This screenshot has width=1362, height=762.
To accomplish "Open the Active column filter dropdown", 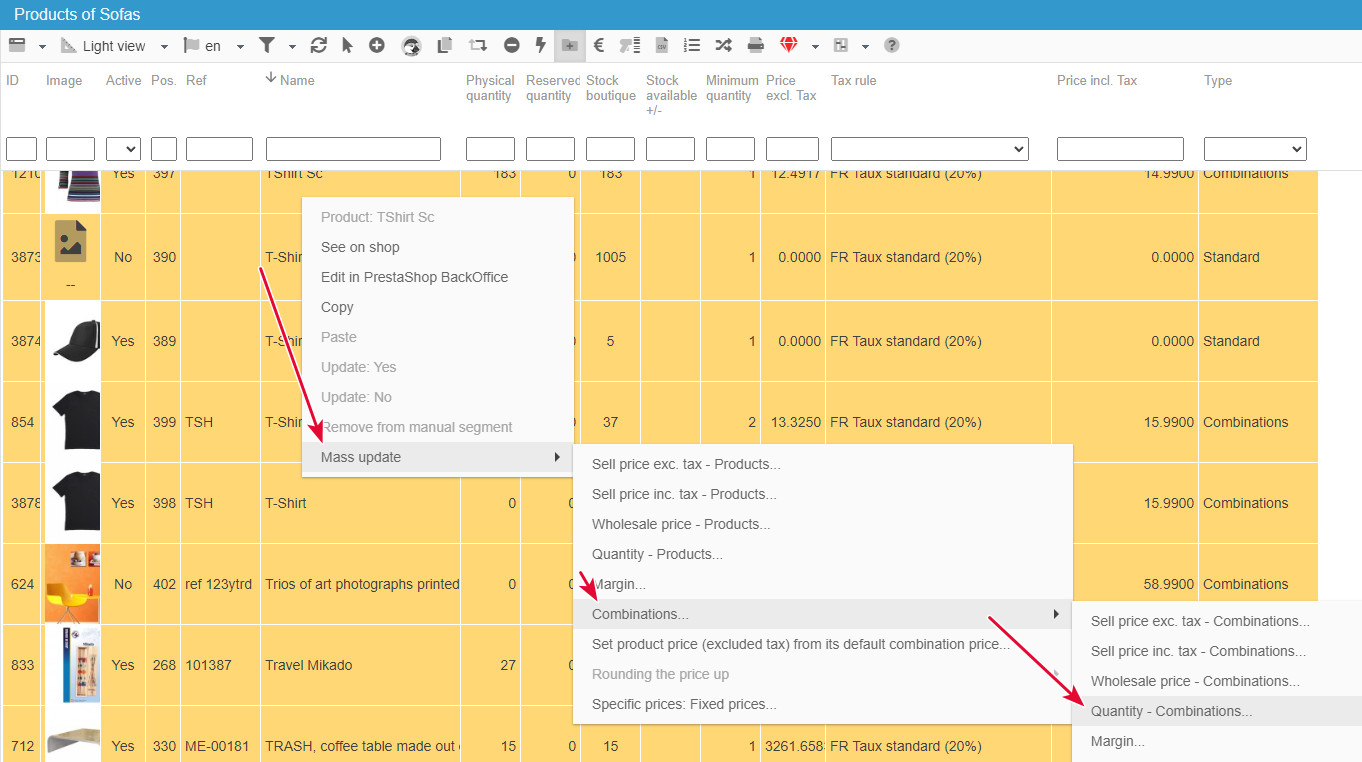I will click(123, 149).
